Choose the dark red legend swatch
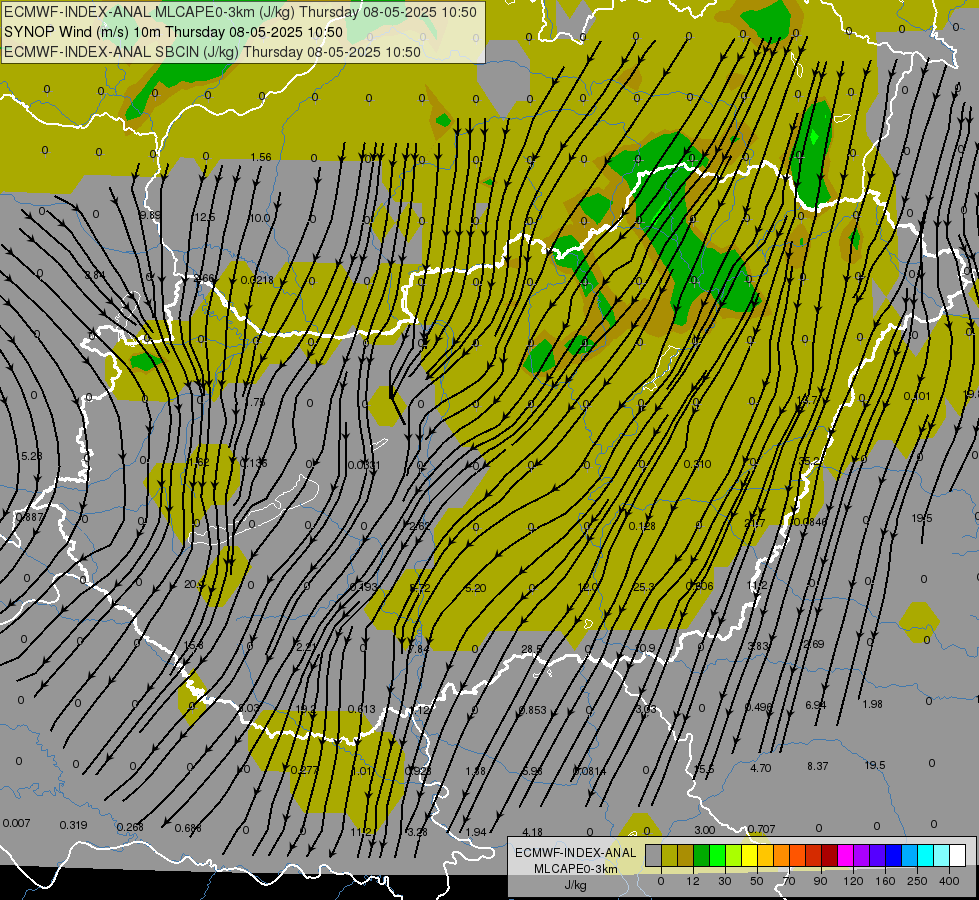This screenshot has height=900, width=979. 829,856
